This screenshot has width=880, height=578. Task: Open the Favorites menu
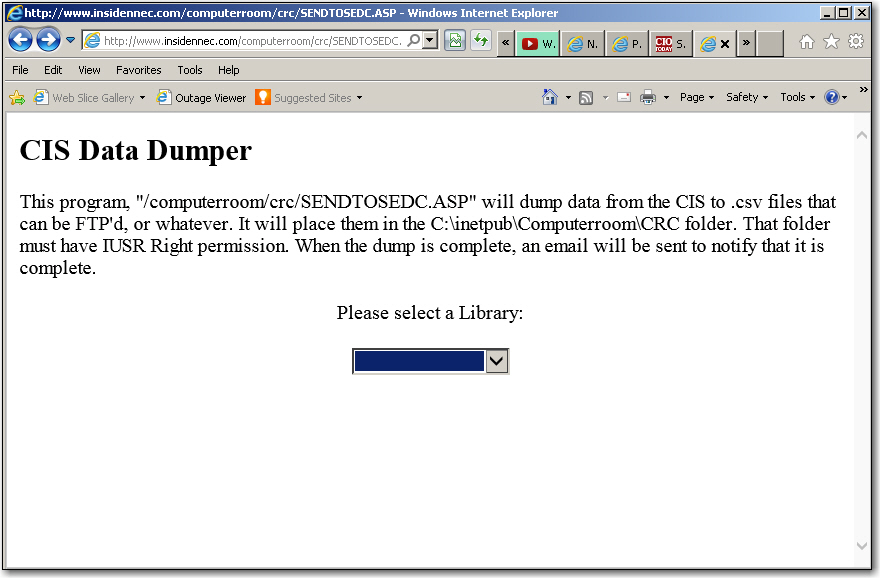coord(138,70)
